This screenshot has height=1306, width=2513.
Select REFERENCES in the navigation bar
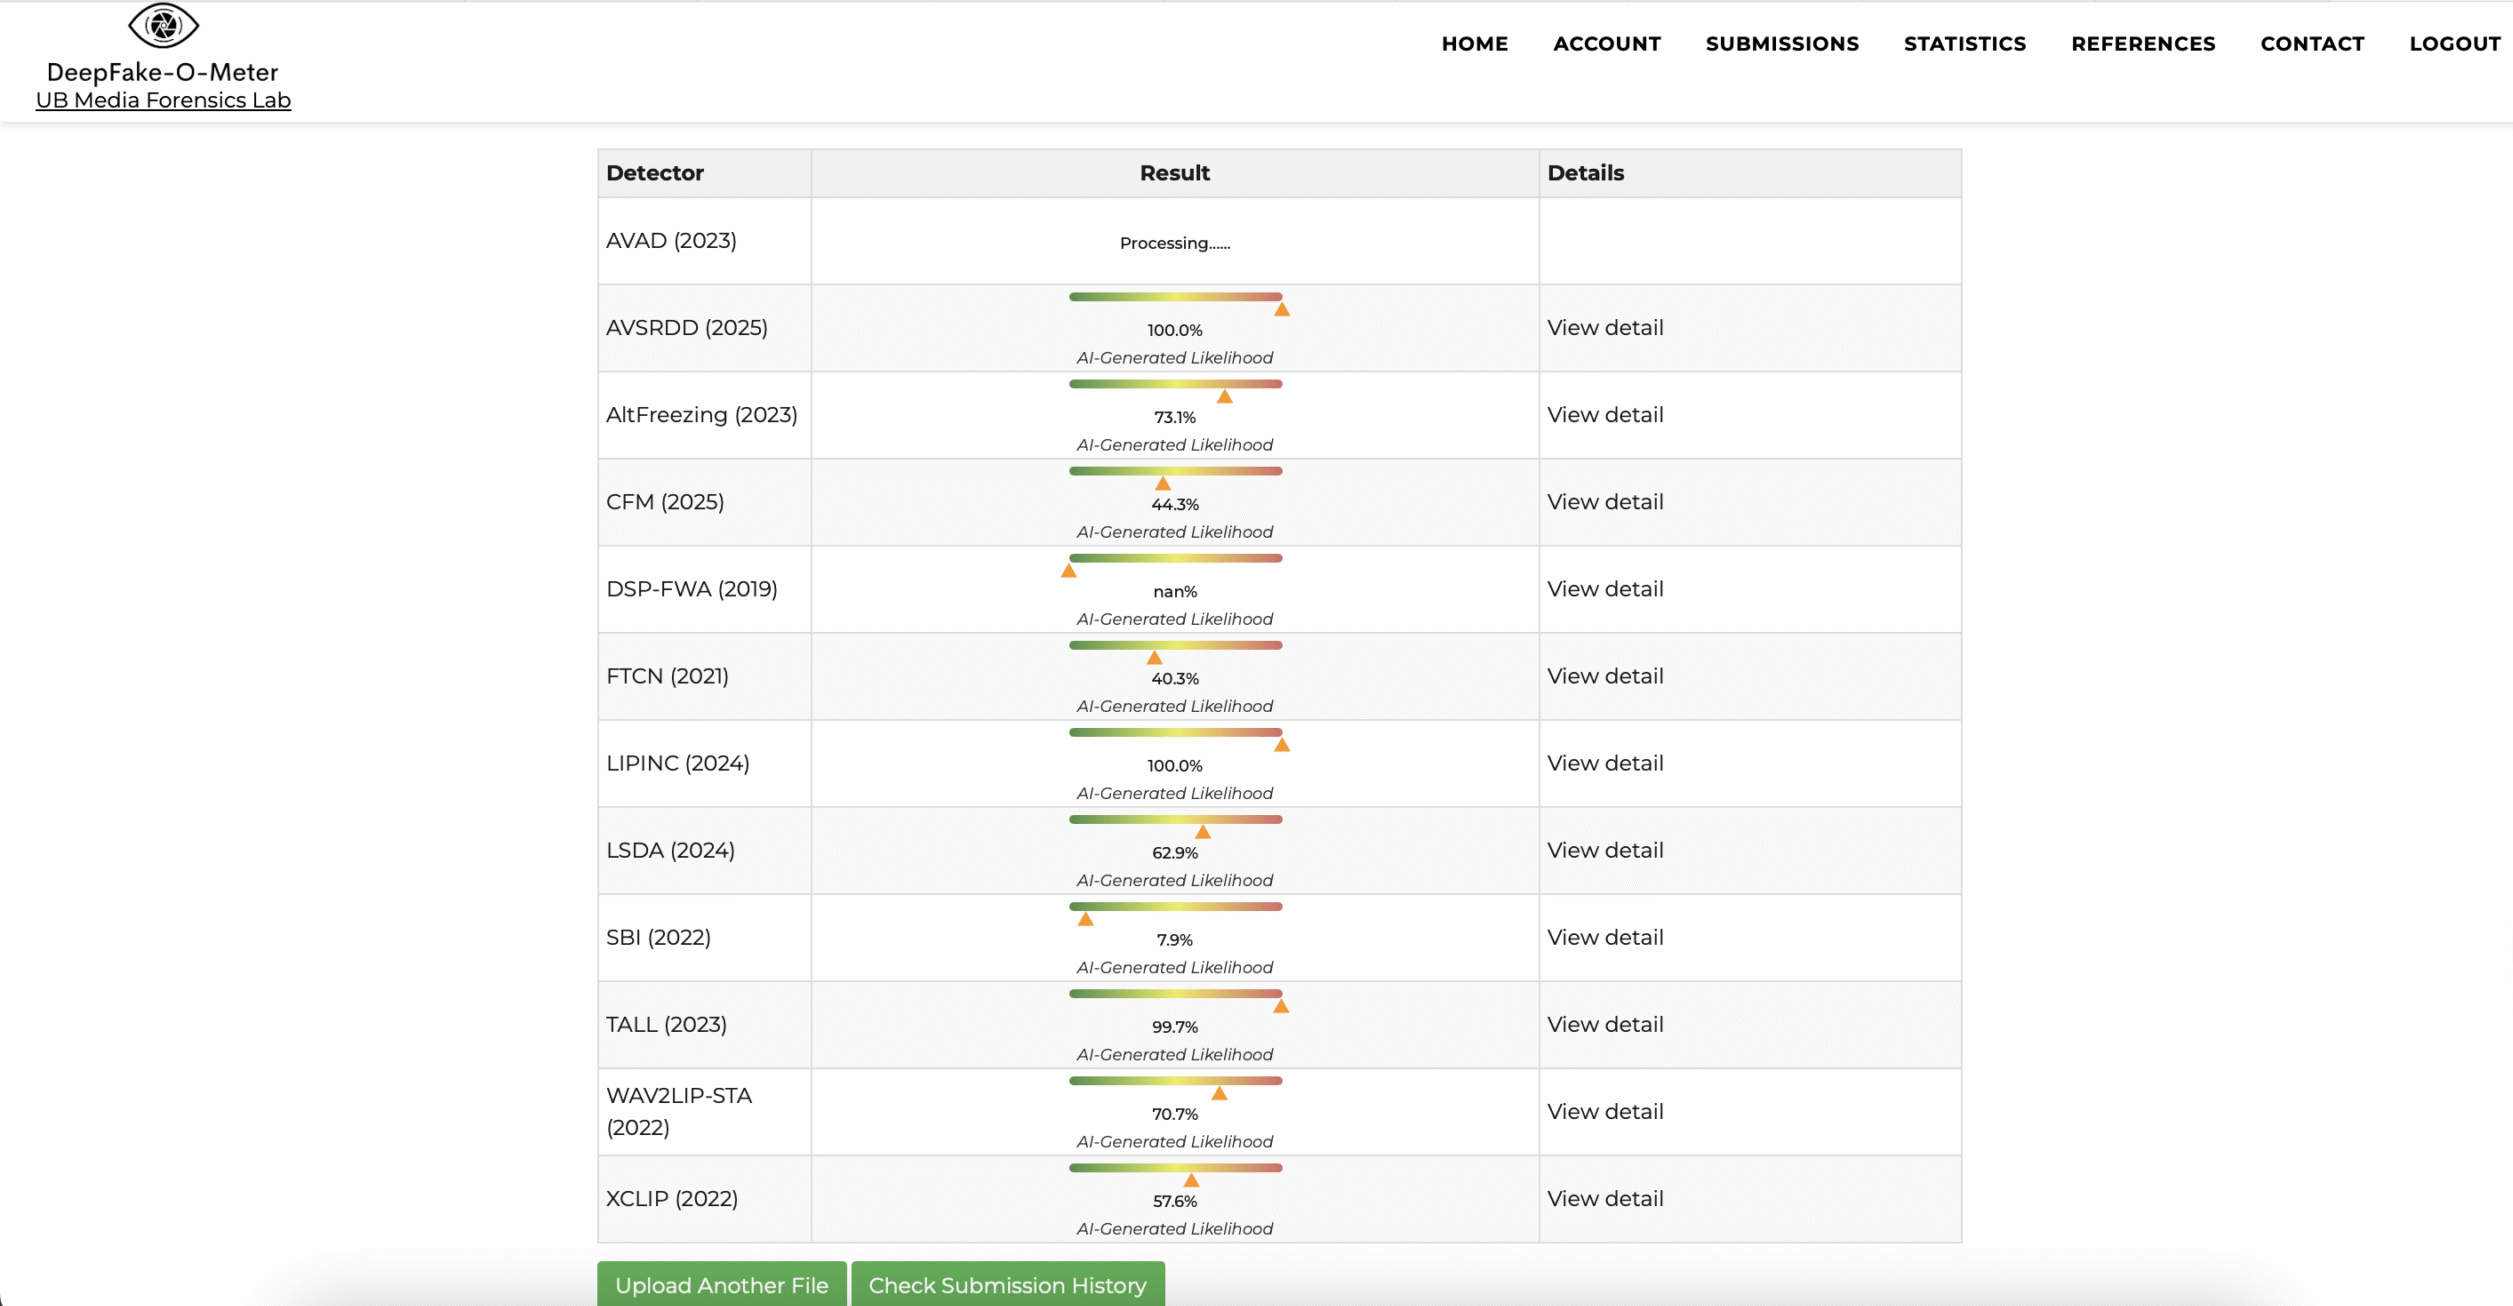pyautogui.click(x=2143, y=44)
